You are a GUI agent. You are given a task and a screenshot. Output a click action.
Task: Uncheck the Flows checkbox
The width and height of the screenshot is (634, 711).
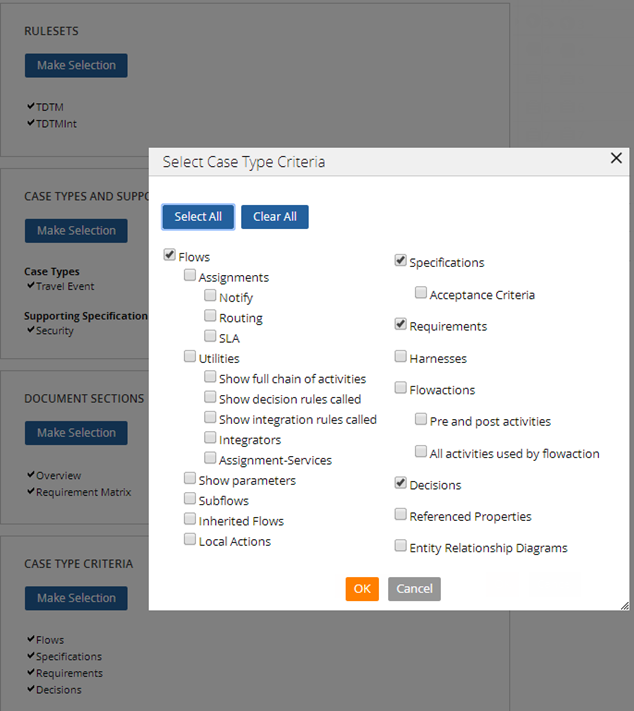[x=169, y=256]
